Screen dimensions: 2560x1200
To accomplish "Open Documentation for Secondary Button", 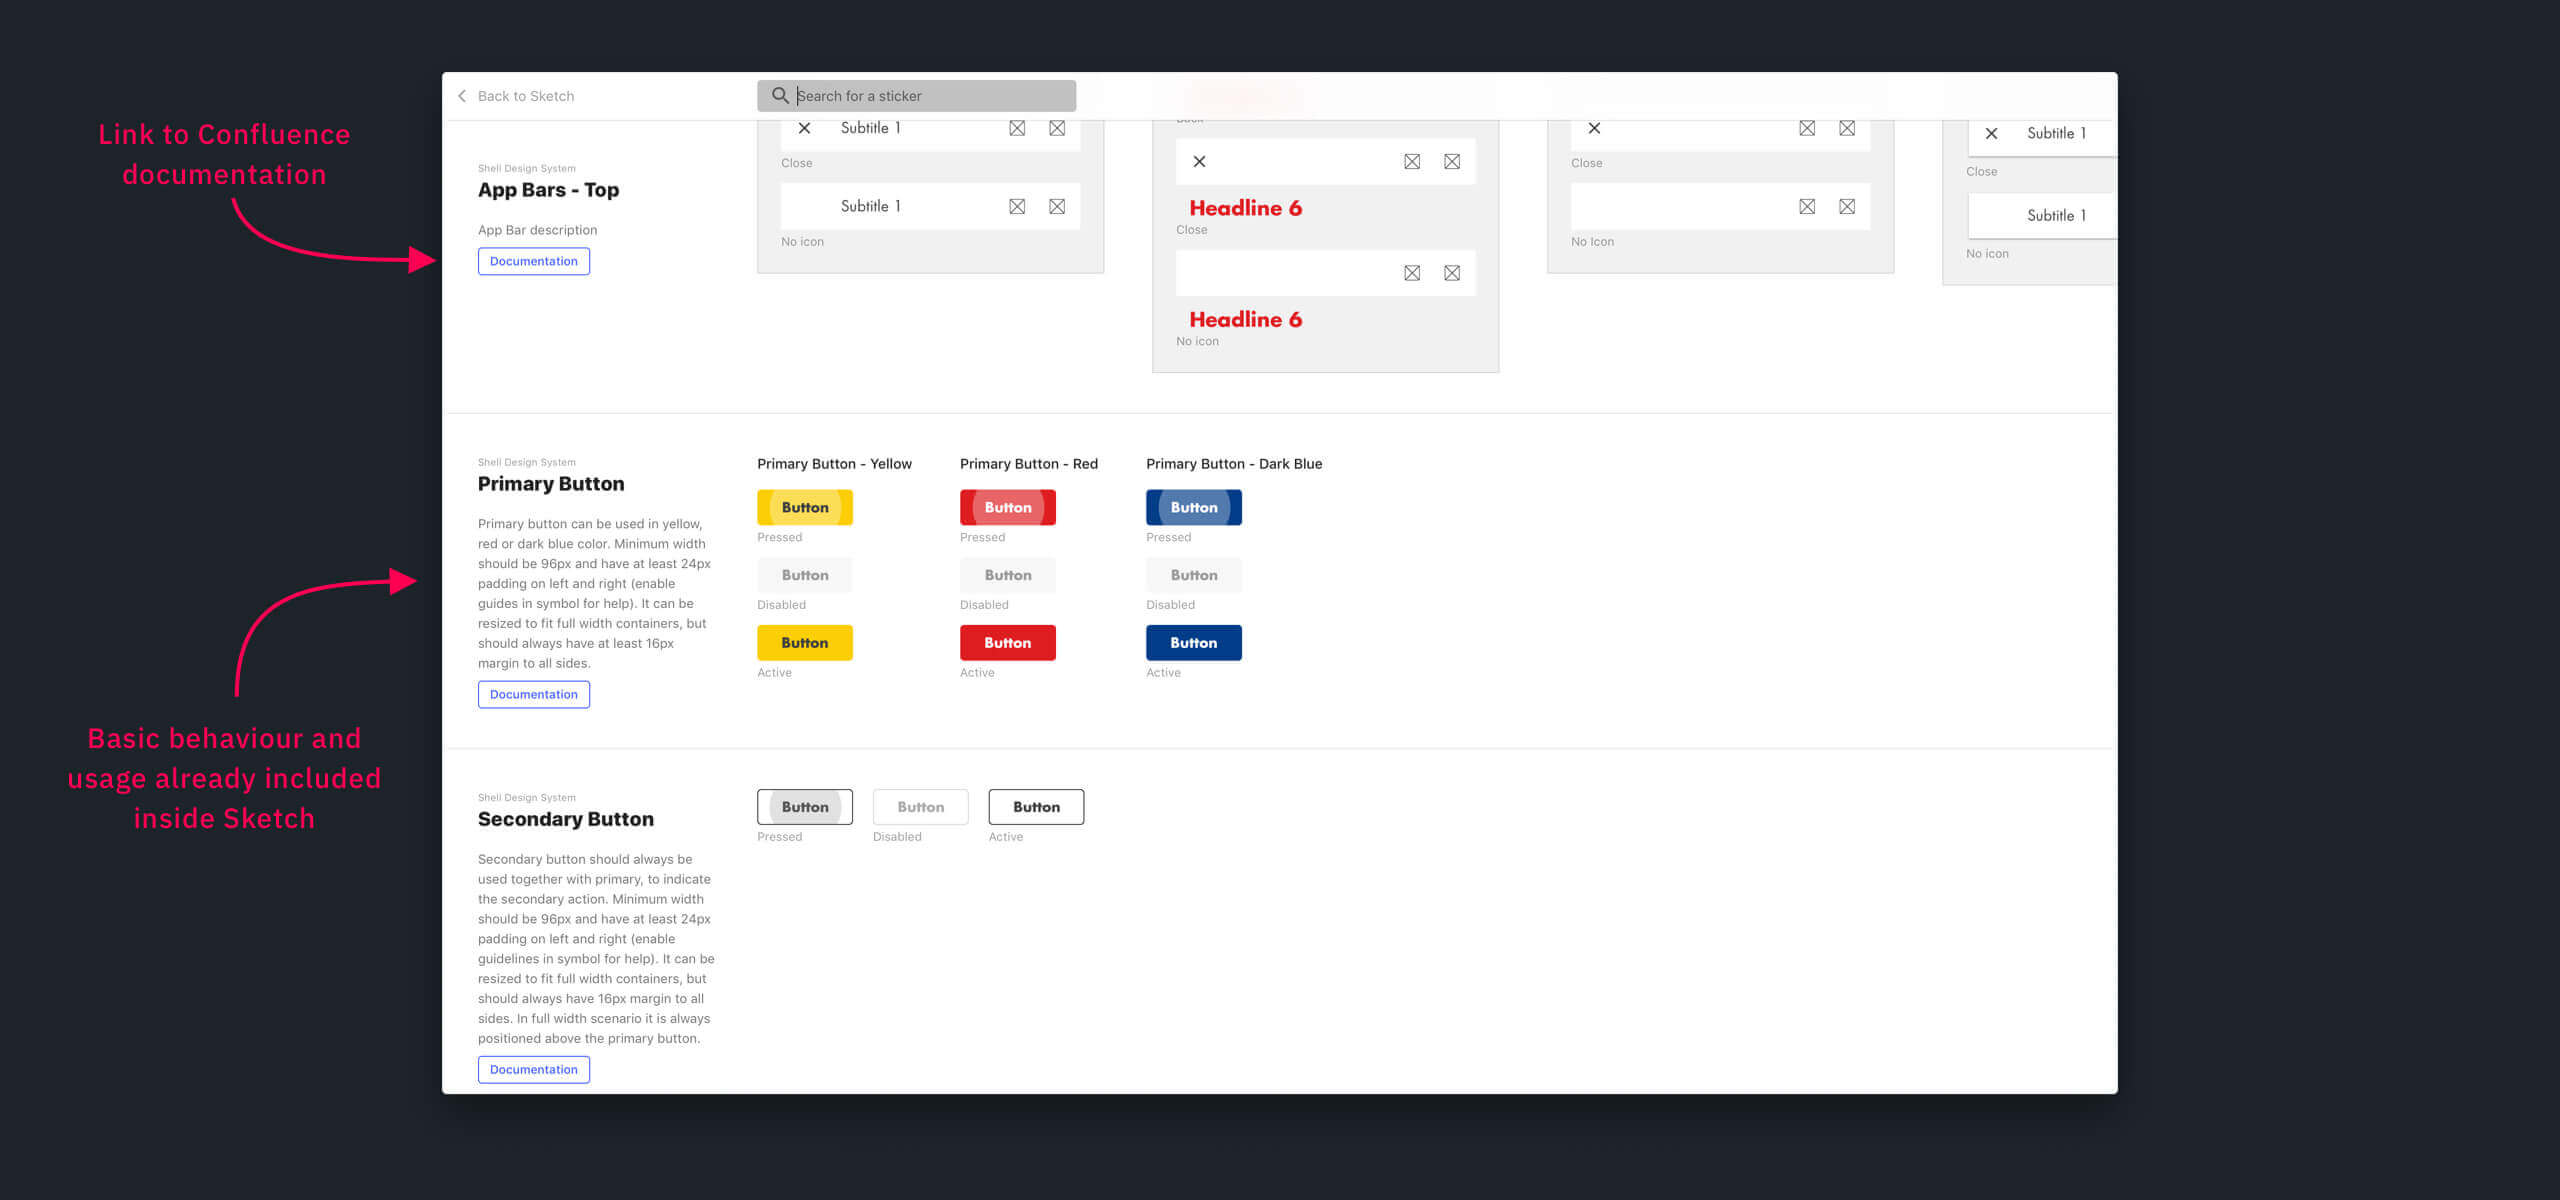I will click(533, 1068).
